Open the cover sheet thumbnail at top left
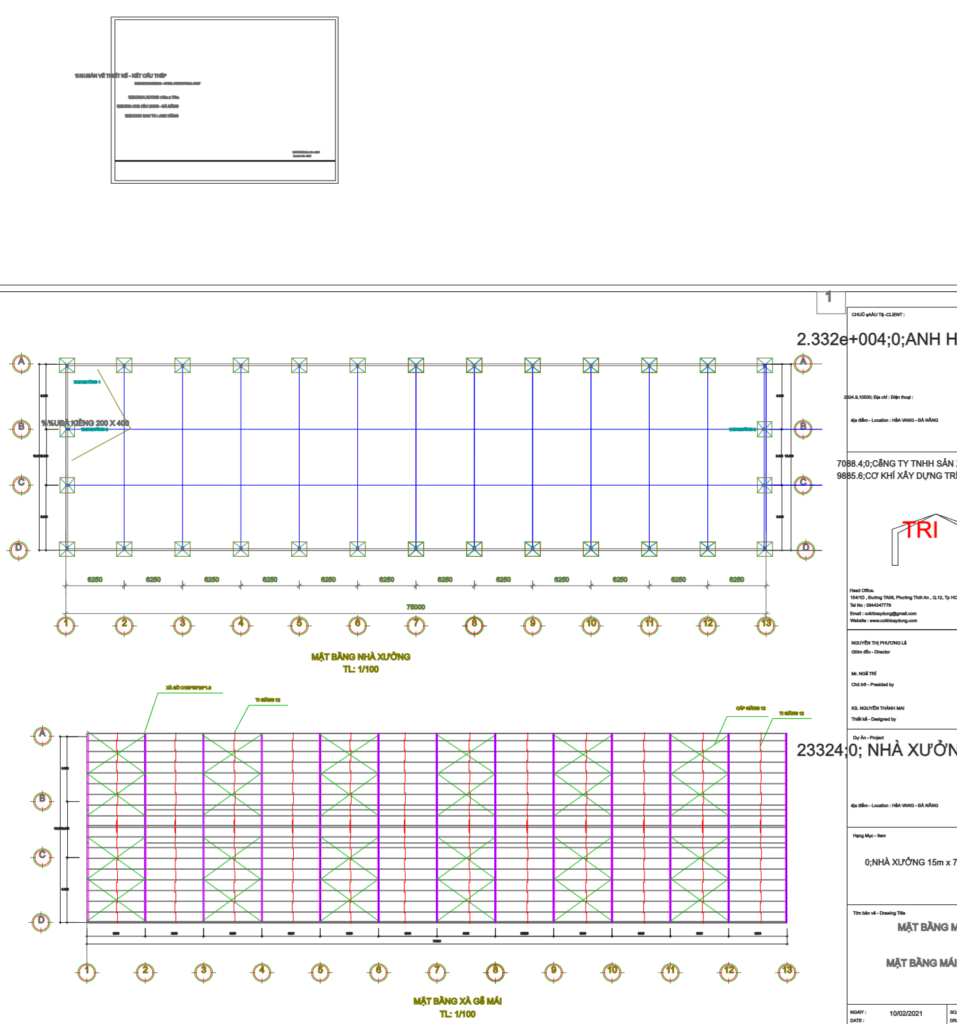 pos(225,100)
